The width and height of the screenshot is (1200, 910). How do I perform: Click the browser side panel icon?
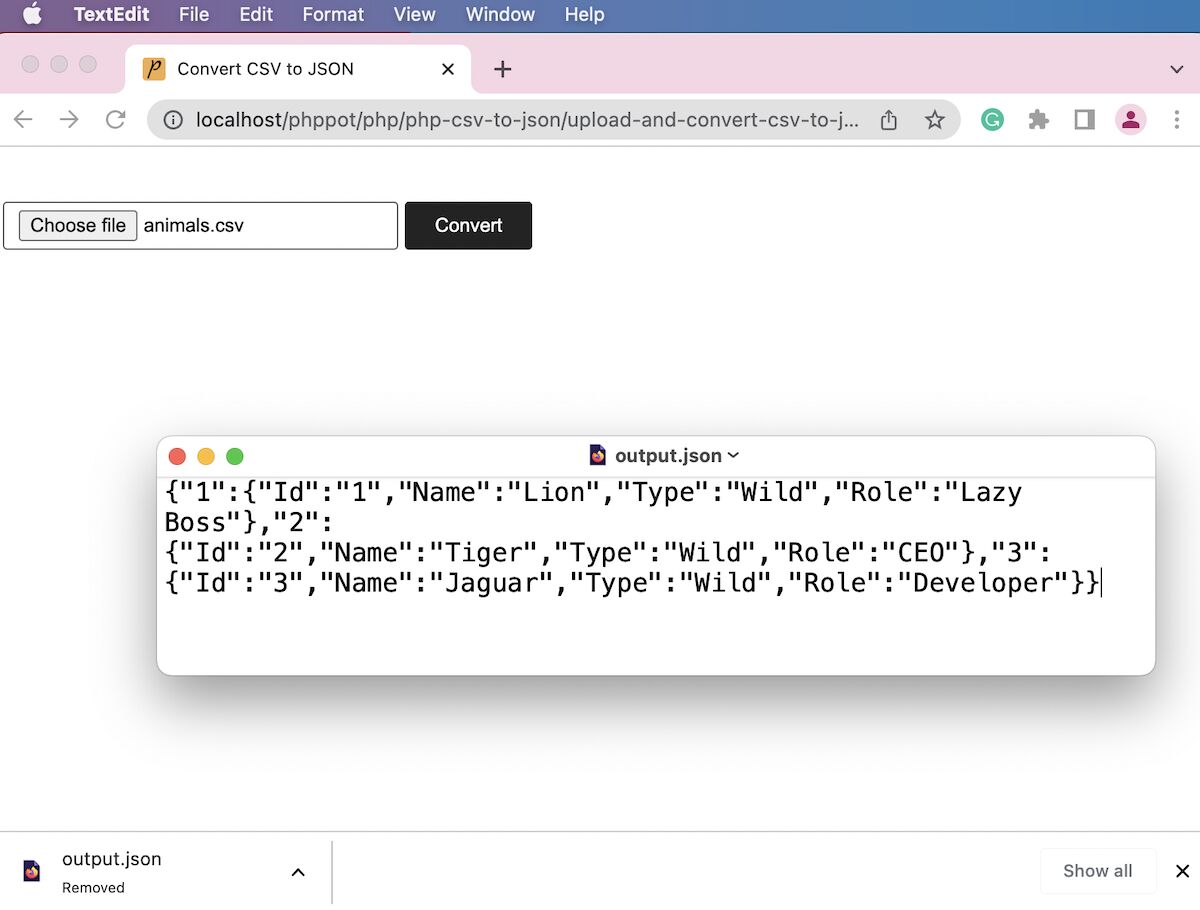(1084, 119)
